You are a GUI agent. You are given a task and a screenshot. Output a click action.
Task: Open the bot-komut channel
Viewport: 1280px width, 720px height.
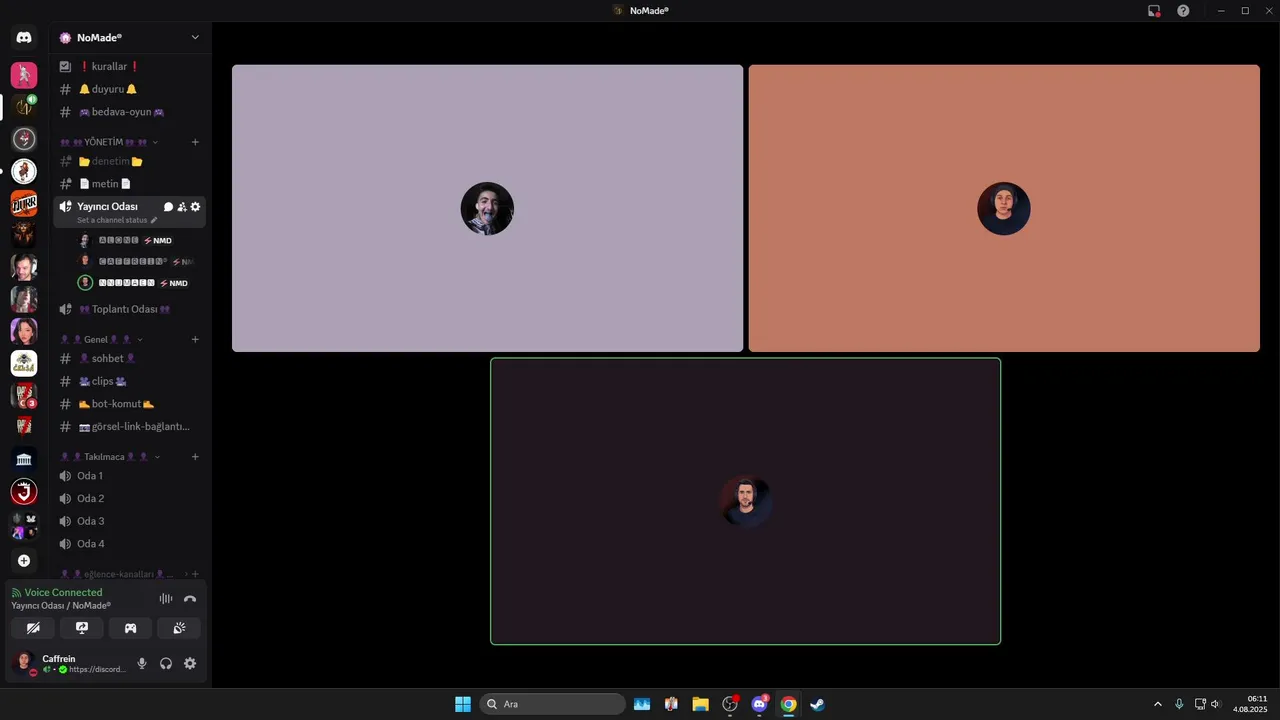[130, 404]
